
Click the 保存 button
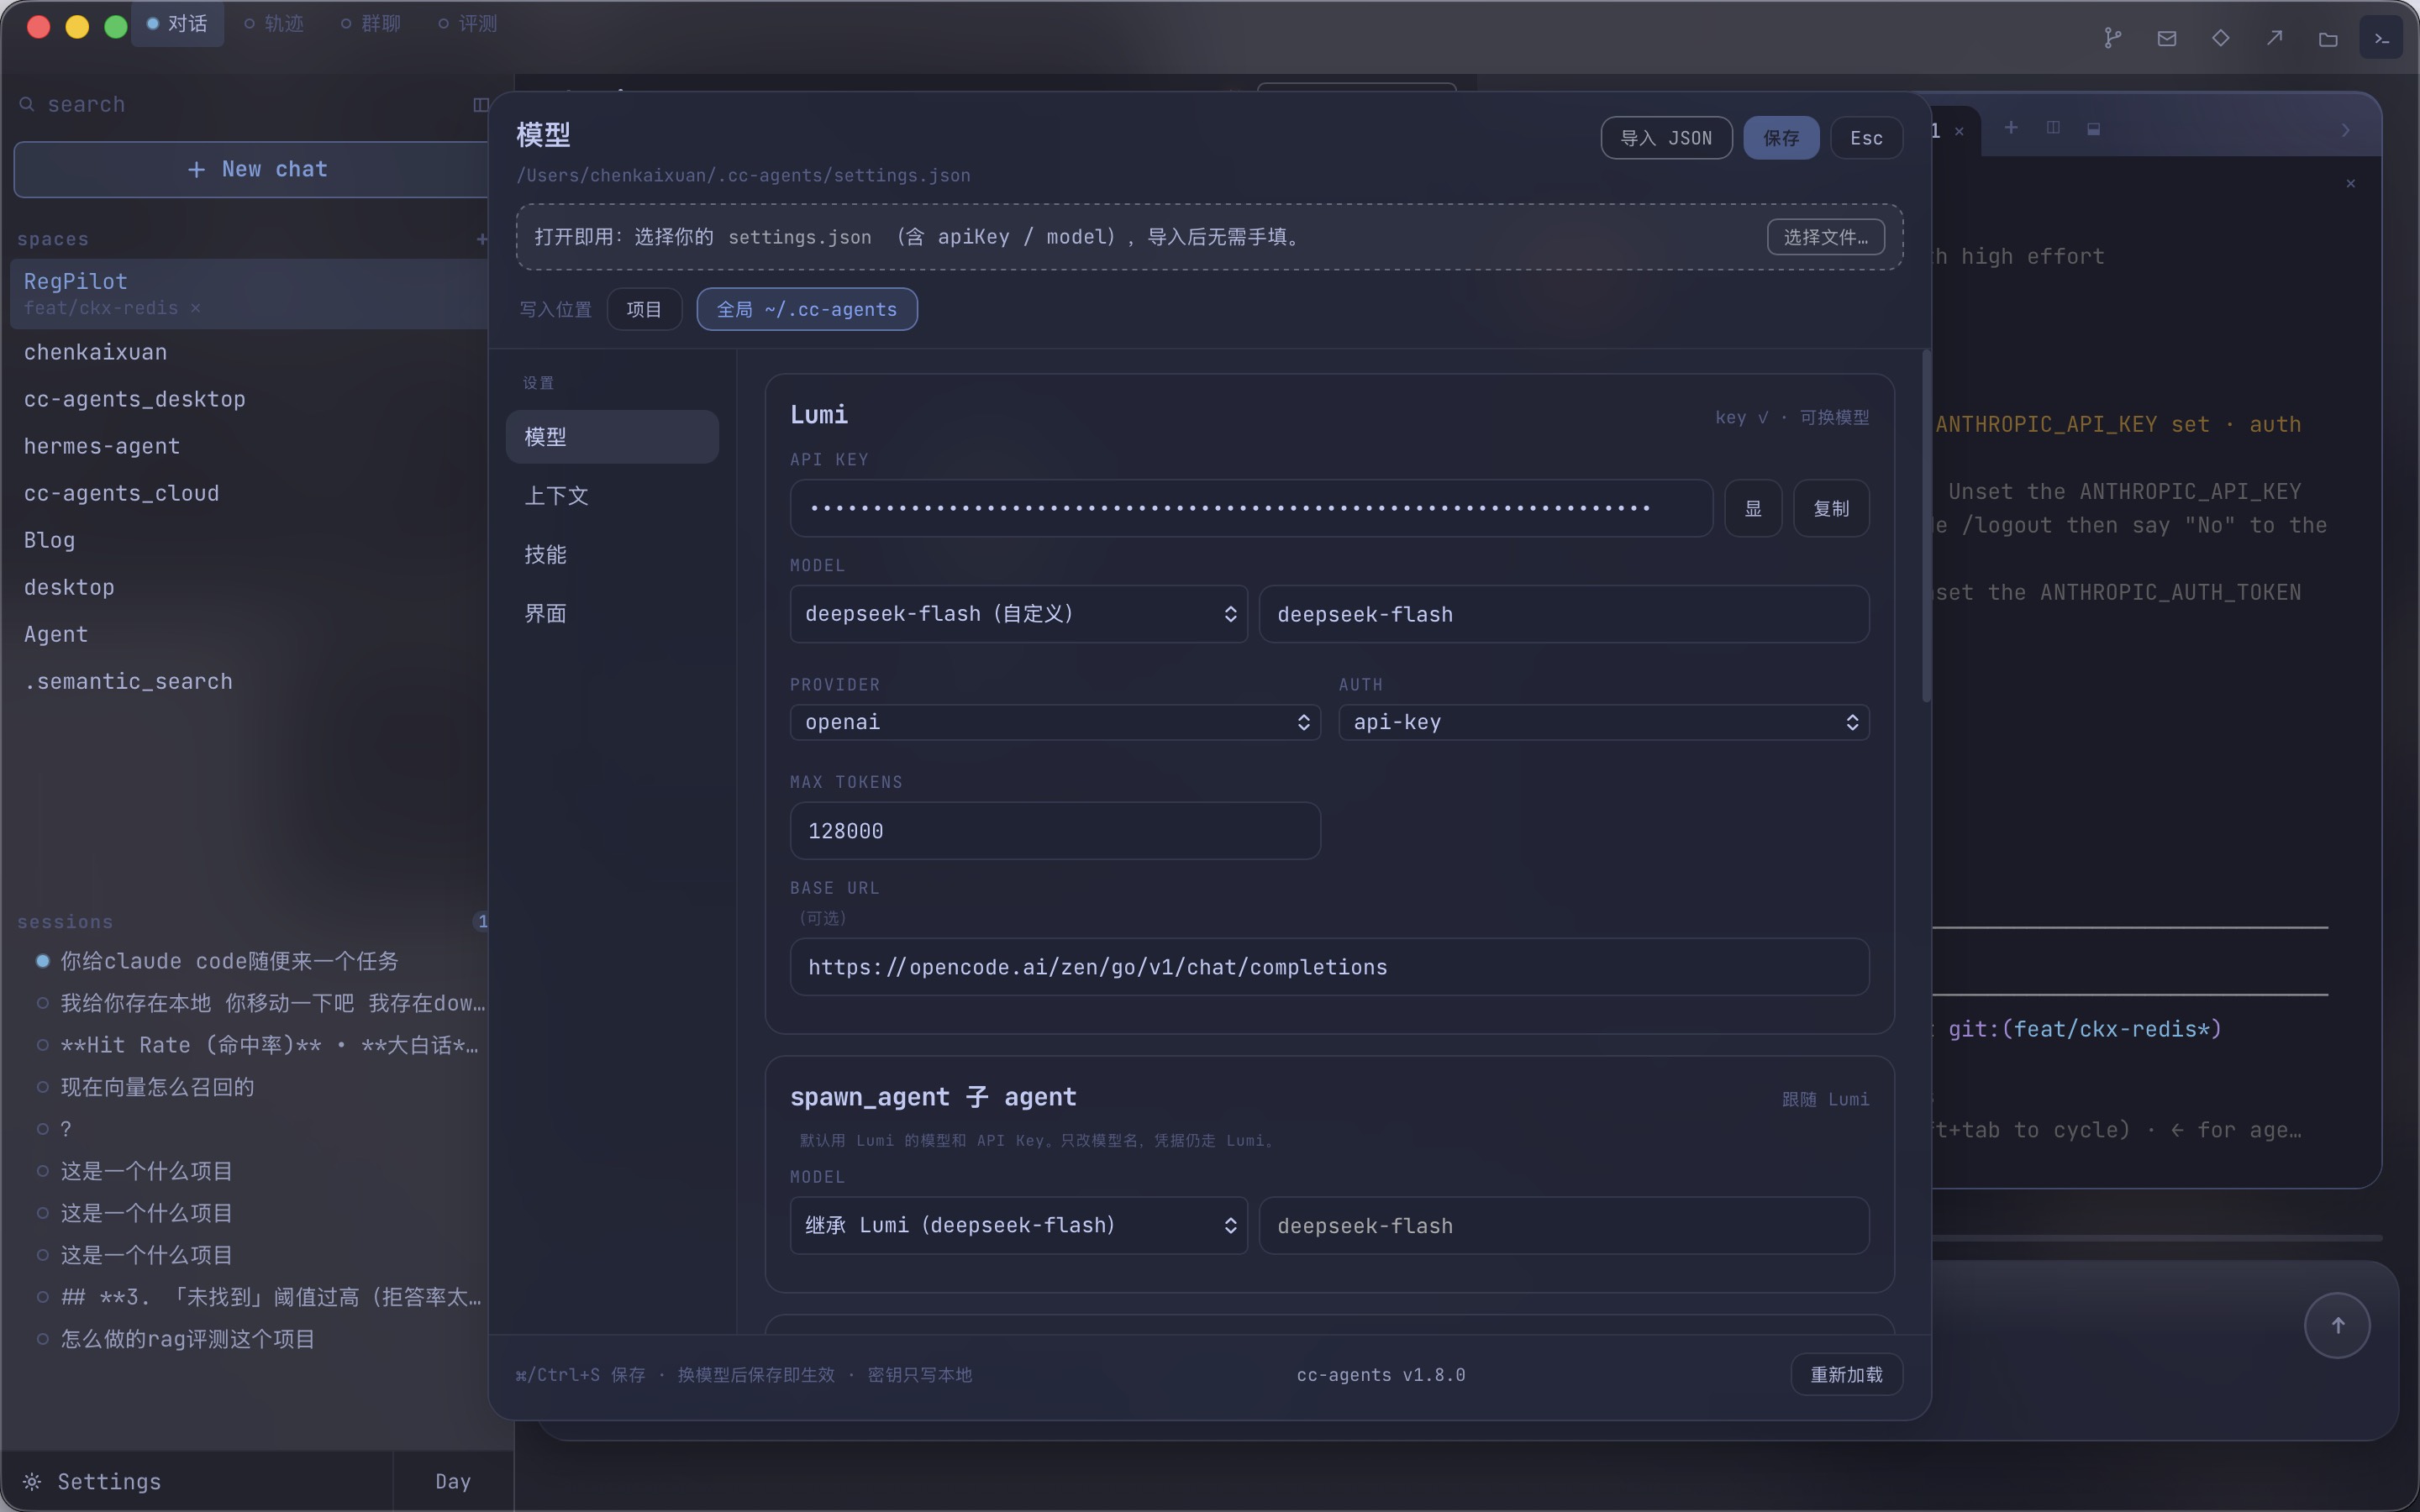coord(1781,138)
